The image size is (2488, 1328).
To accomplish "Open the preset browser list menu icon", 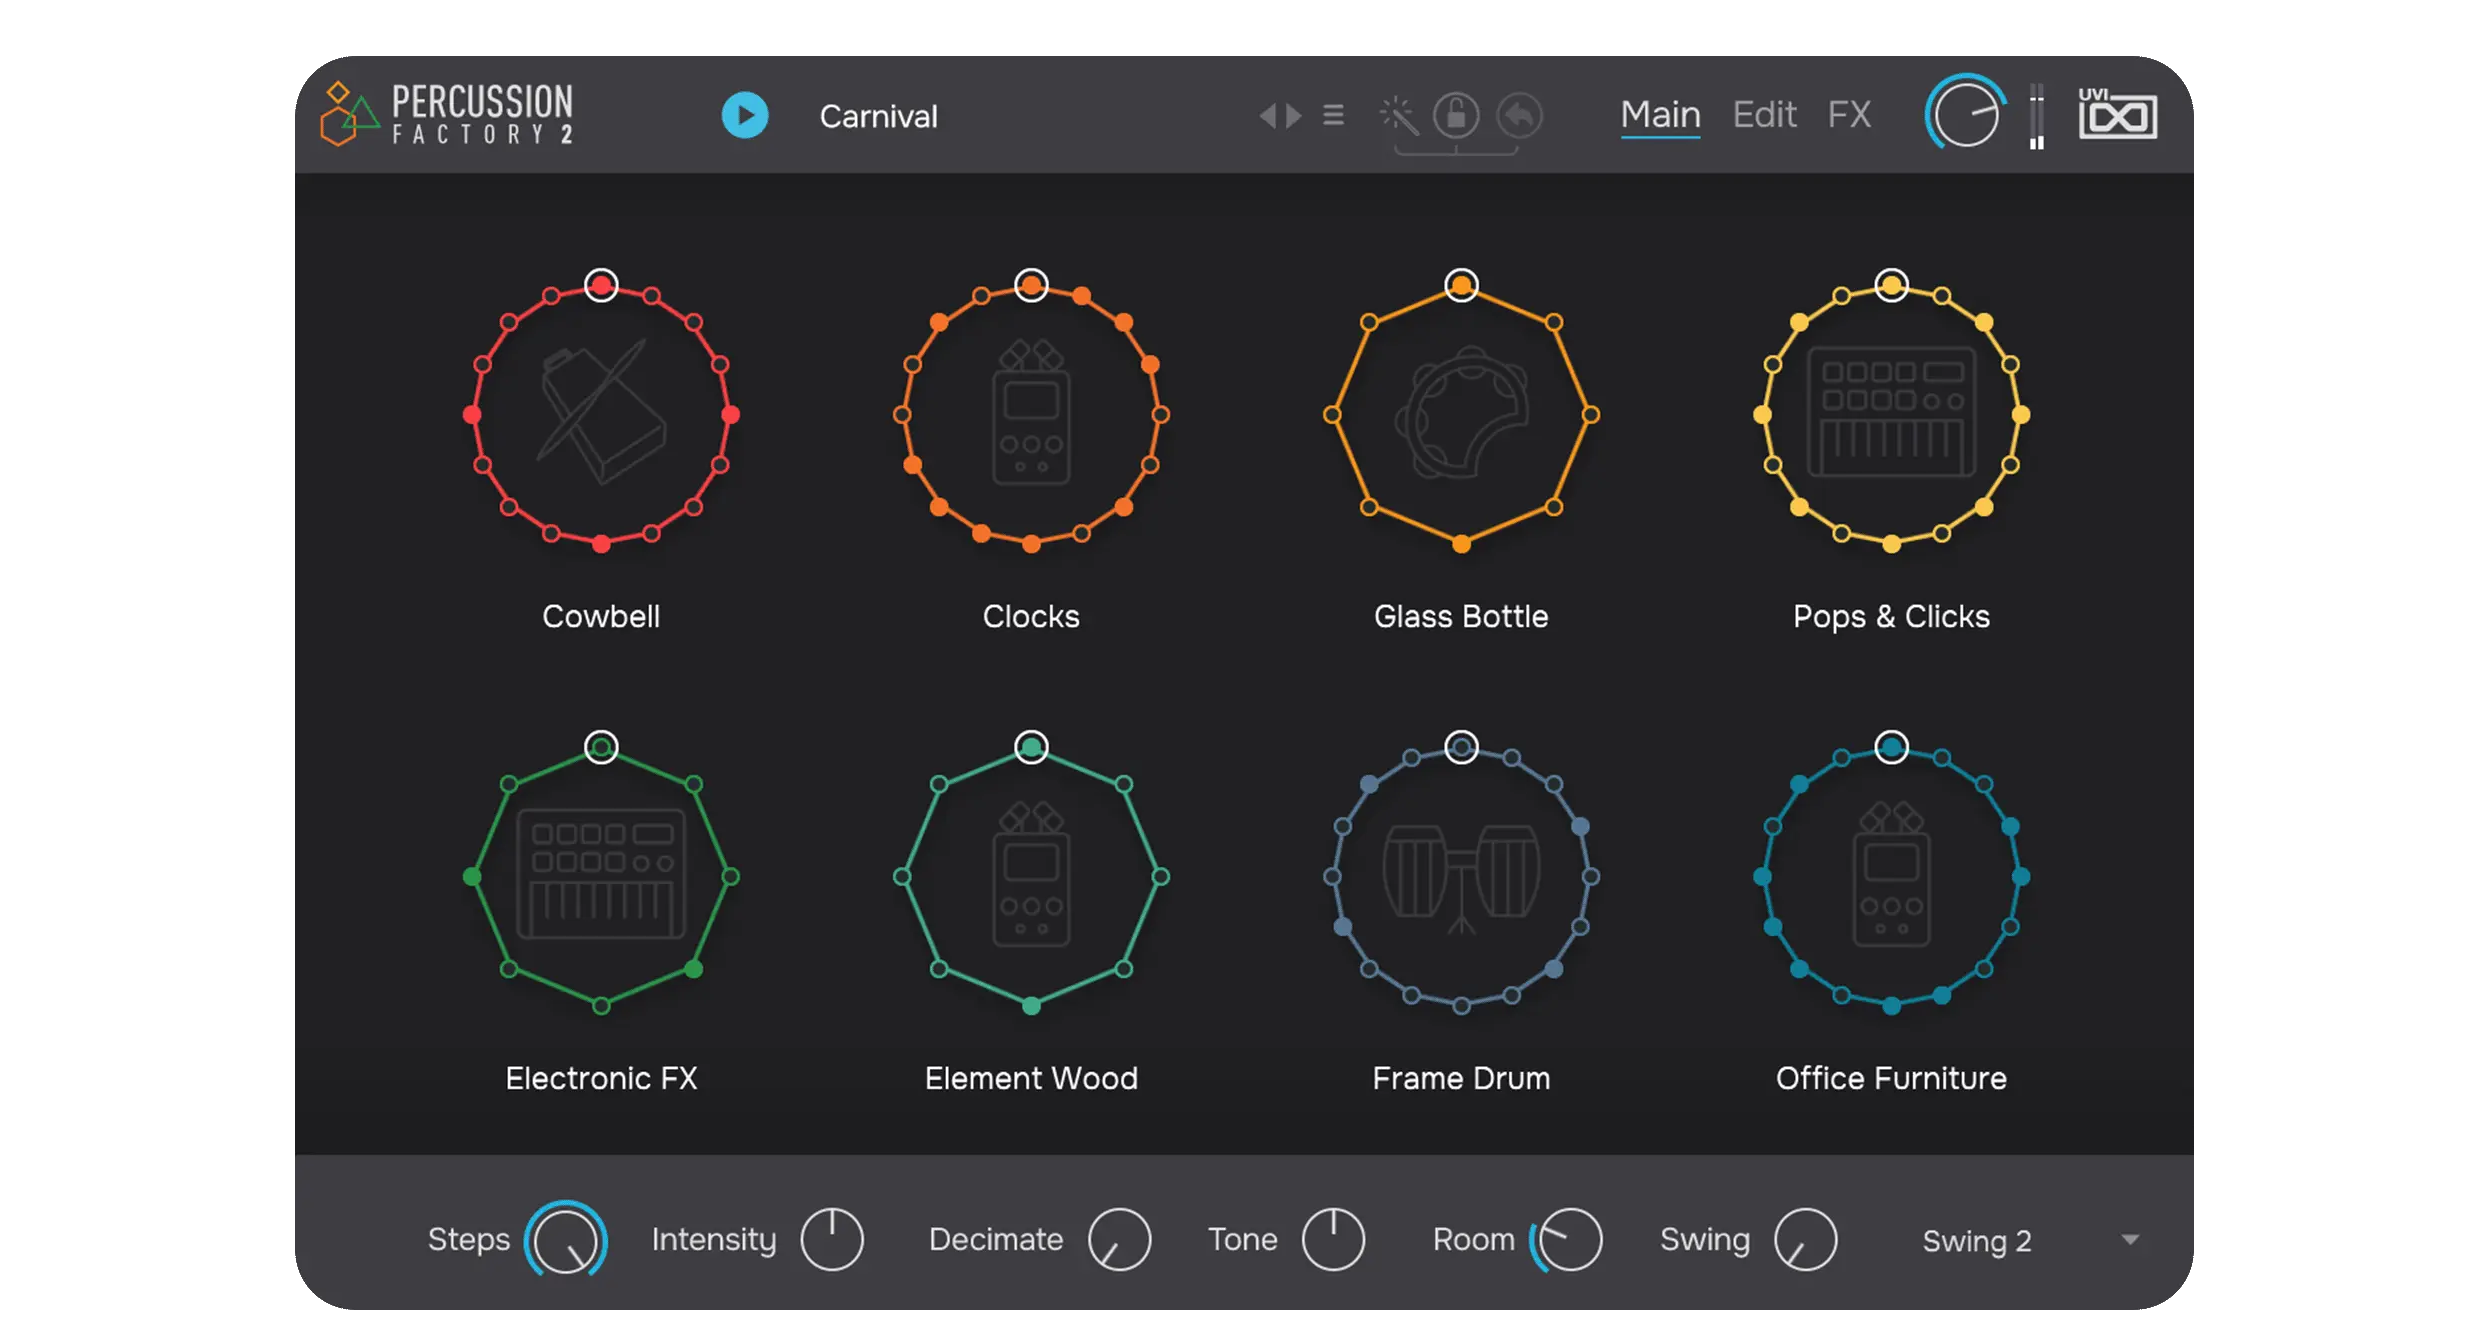I will coord(1333,115).
